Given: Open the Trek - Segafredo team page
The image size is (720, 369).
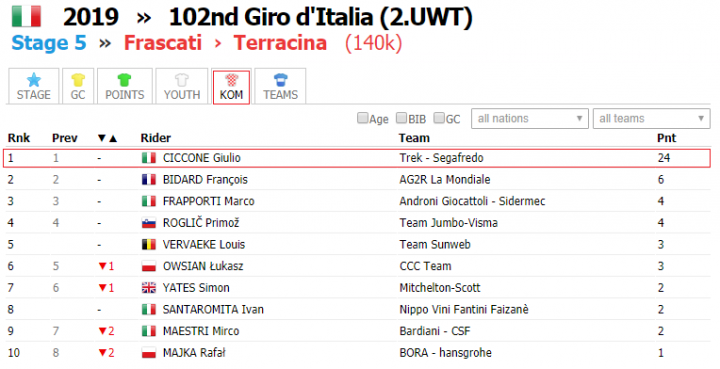Looking at the screenshot, I should point(441,158).
